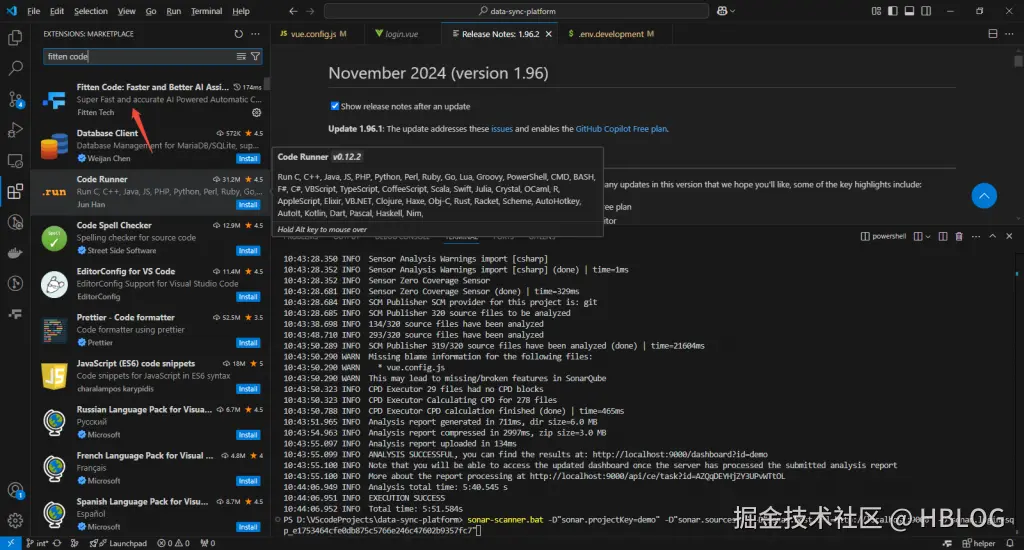Install the Code Spell Checker extension
1024x550 pixels.
(x=248, y=251)
